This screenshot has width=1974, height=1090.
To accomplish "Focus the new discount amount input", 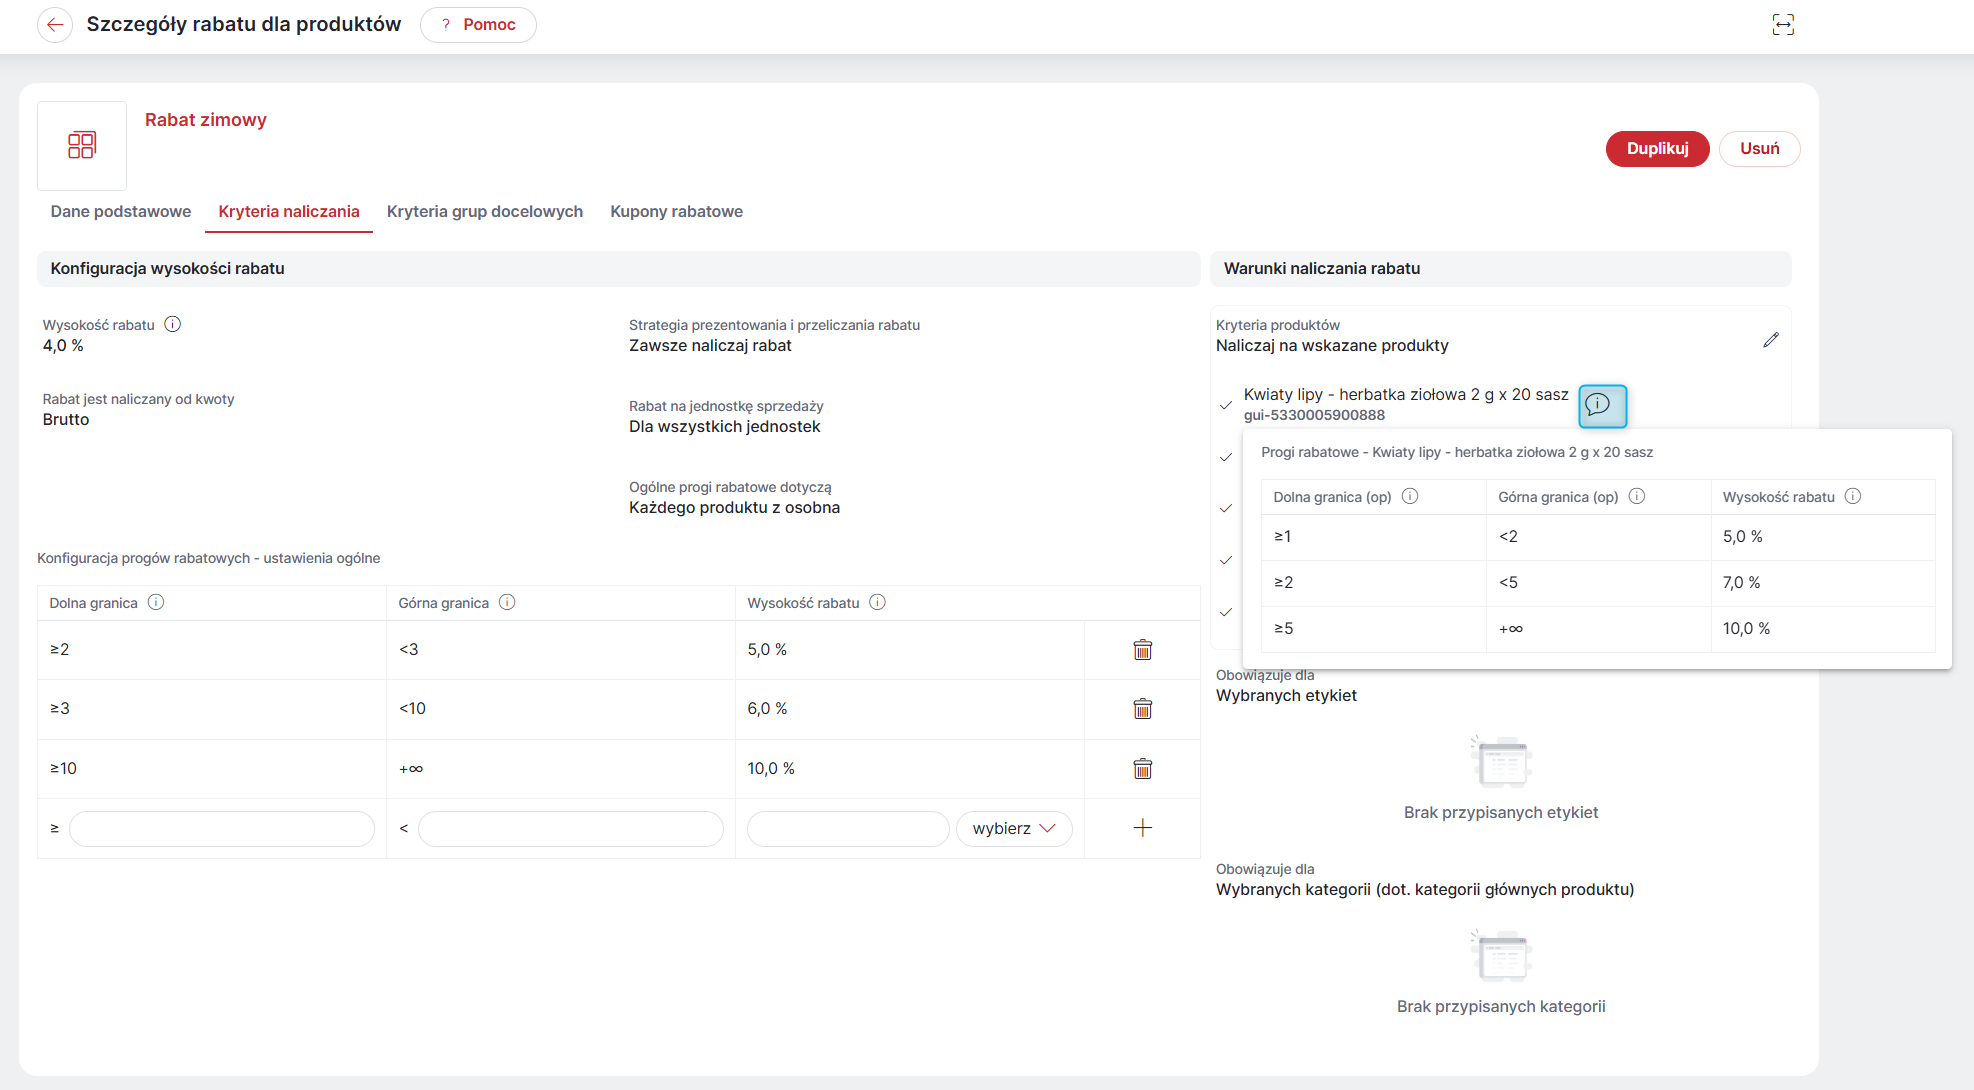I will (x=848, y=829).
